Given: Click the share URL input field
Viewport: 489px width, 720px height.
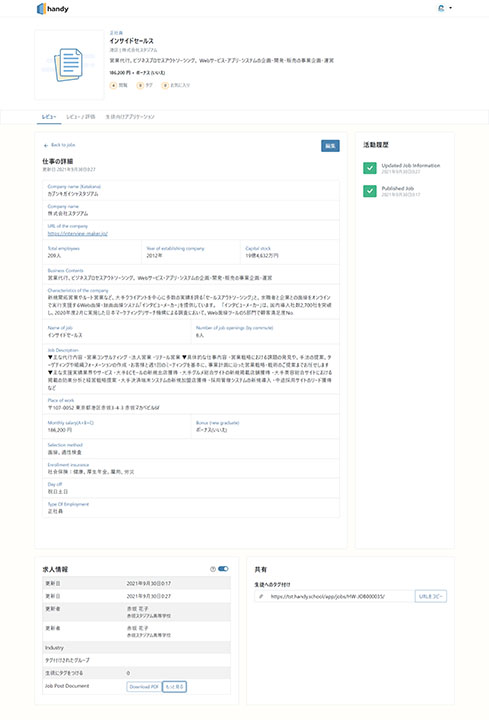Looking at the screenshot, I should pyautogui.click(x=335, y=596).
